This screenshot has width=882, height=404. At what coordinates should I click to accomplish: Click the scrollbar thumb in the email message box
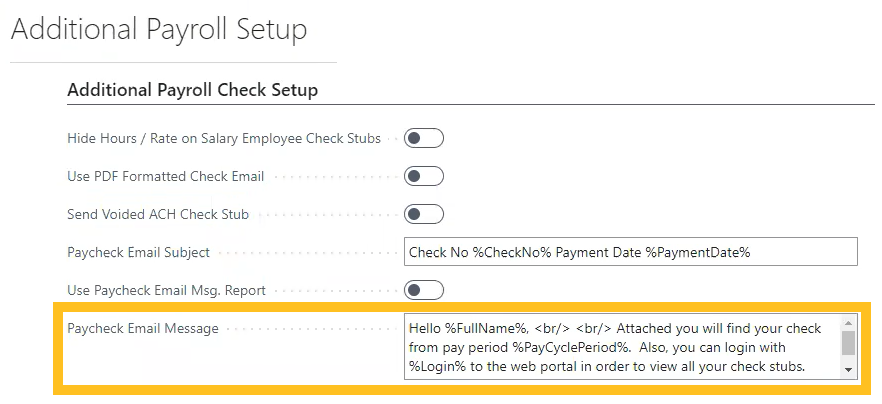848,343
